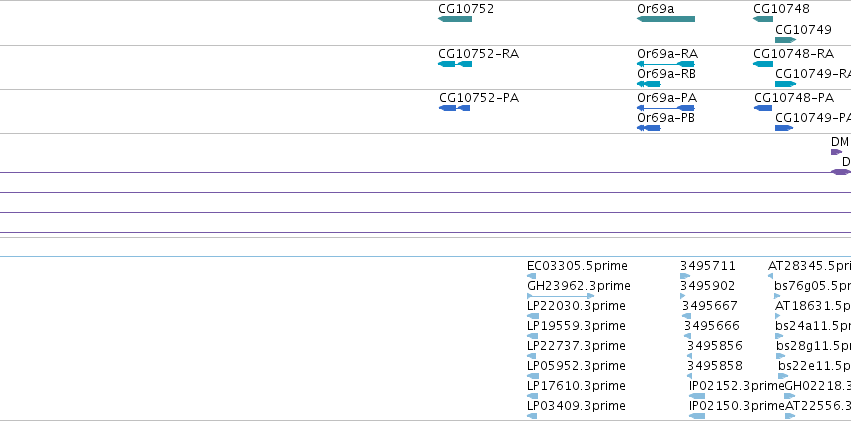
Task: Click the Or69a-PA protein glyph
Action: (x=666, y=108)
